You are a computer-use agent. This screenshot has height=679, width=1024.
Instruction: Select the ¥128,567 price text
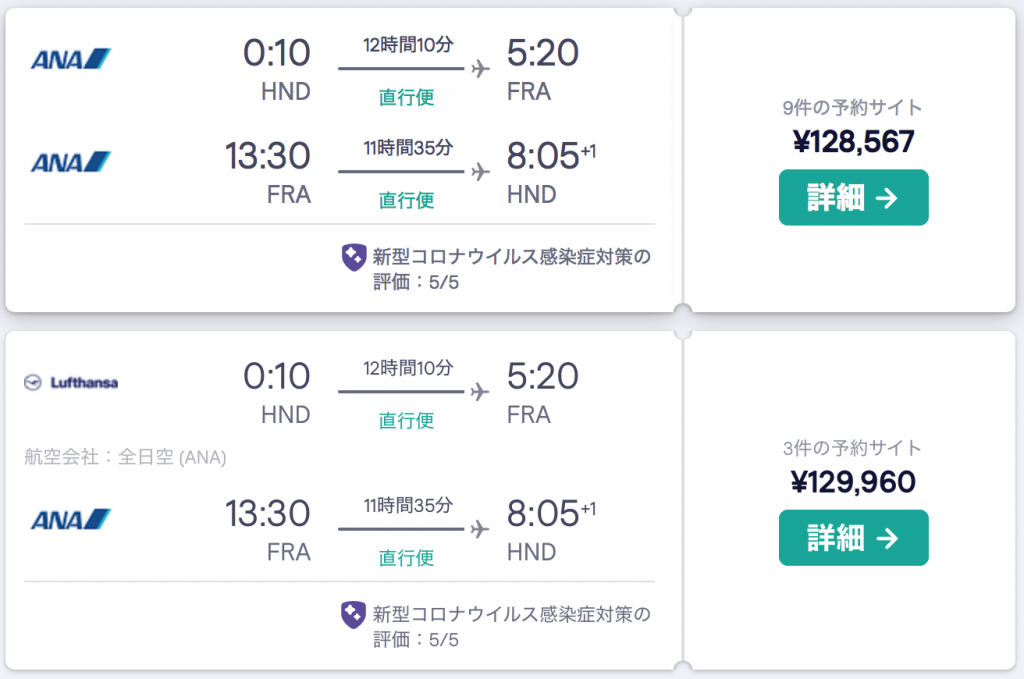tap(853, 142)
